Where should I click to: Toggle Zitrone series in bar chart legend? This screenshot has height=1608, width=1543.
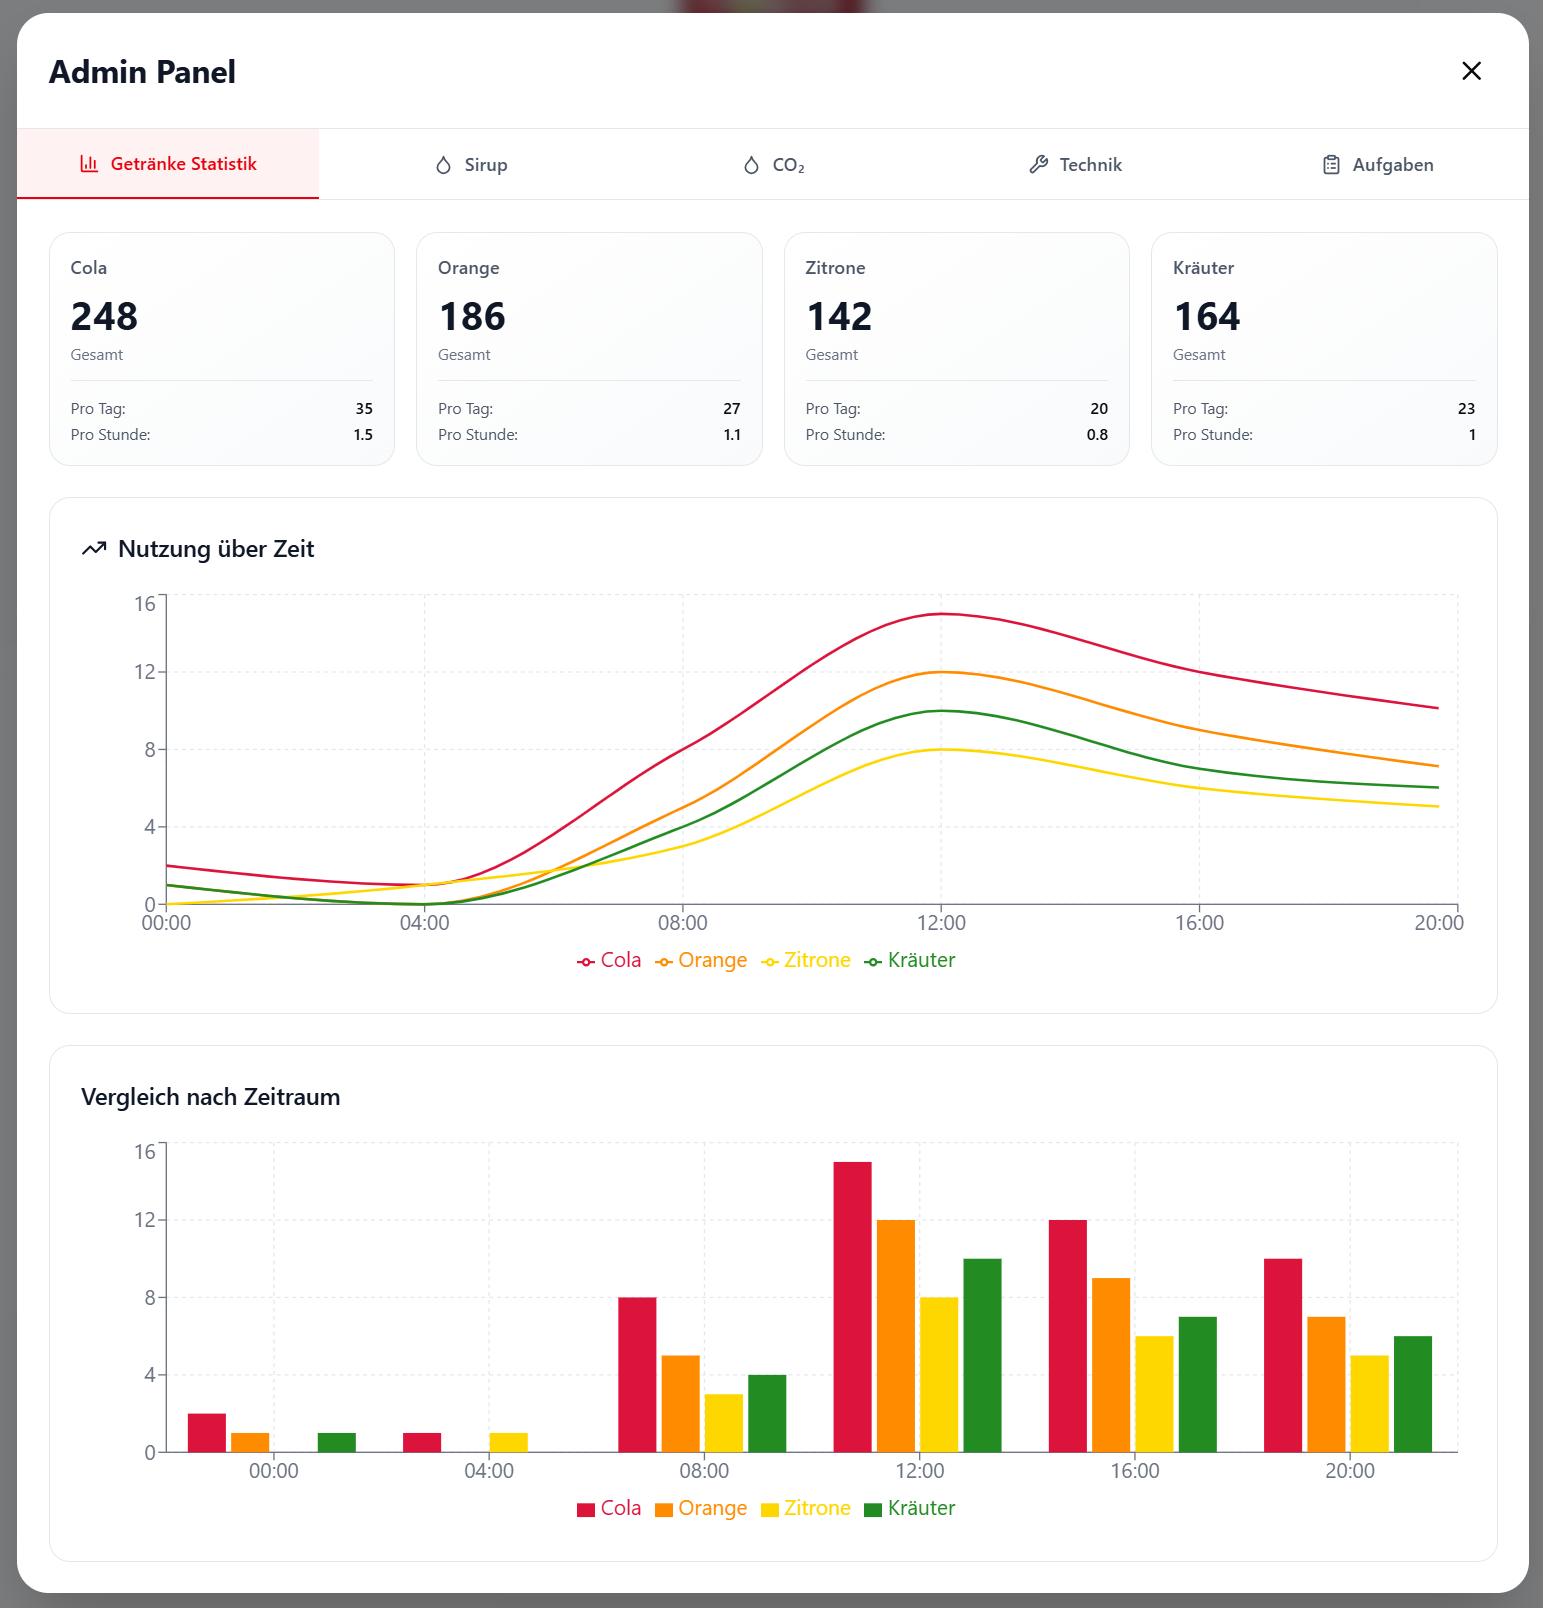point(806,1508)
